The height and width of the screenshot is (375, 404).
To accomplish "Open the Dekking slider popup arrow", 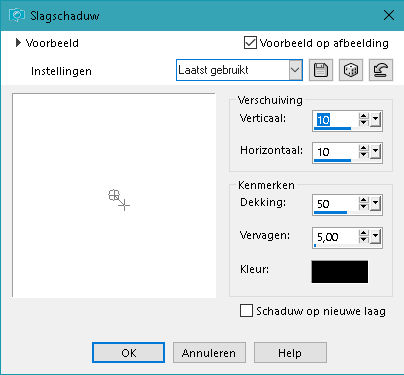I will click(375, 204).
